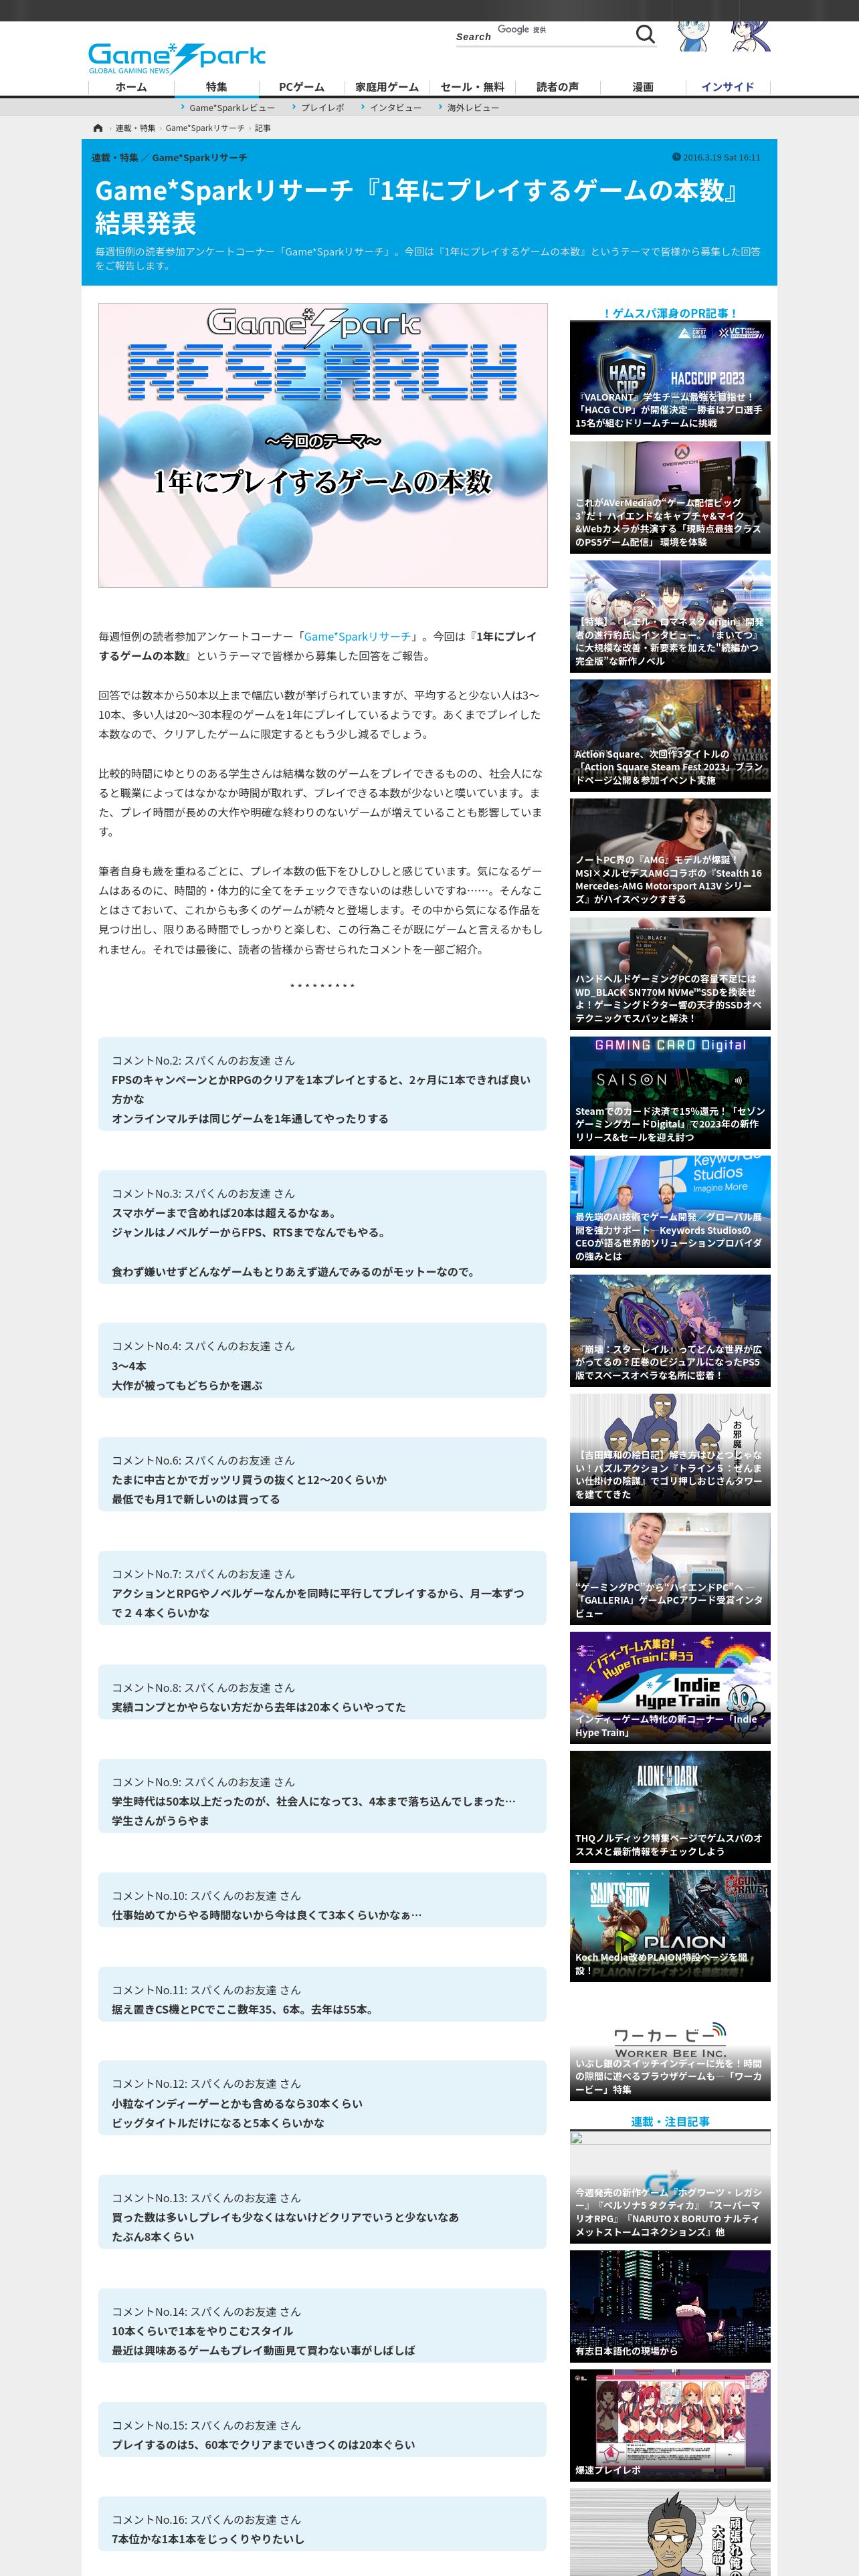Open the PCゲーム menu tab
Viewport: 859px width, 2576px height.
[301, 87]
